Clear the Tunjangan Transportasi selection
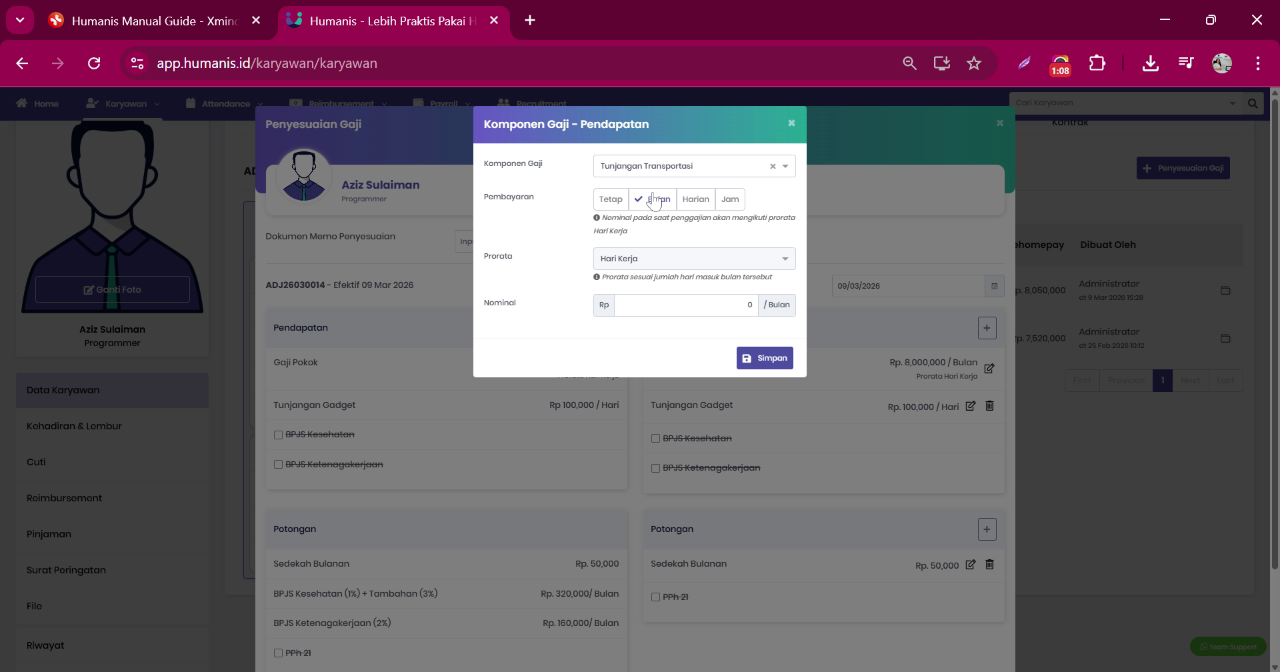 pyautogui.click(x=772, y=167)
